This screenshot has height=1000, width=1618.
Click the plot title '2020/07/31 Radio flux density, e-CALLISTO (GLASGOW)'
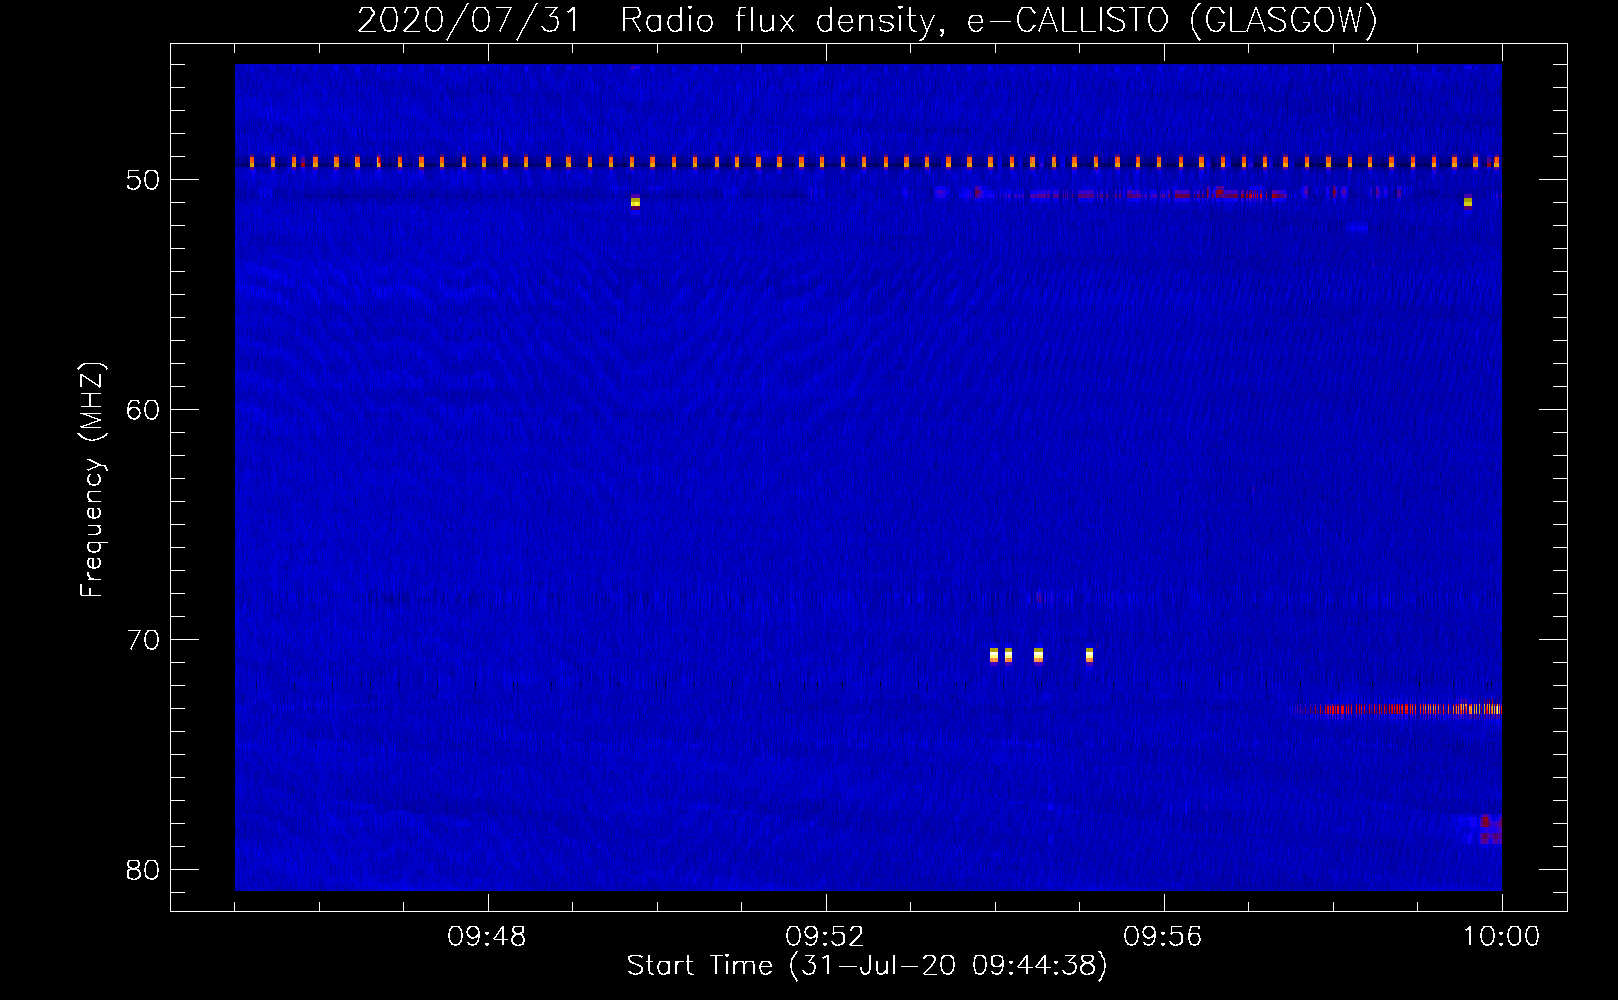point(867,20)
